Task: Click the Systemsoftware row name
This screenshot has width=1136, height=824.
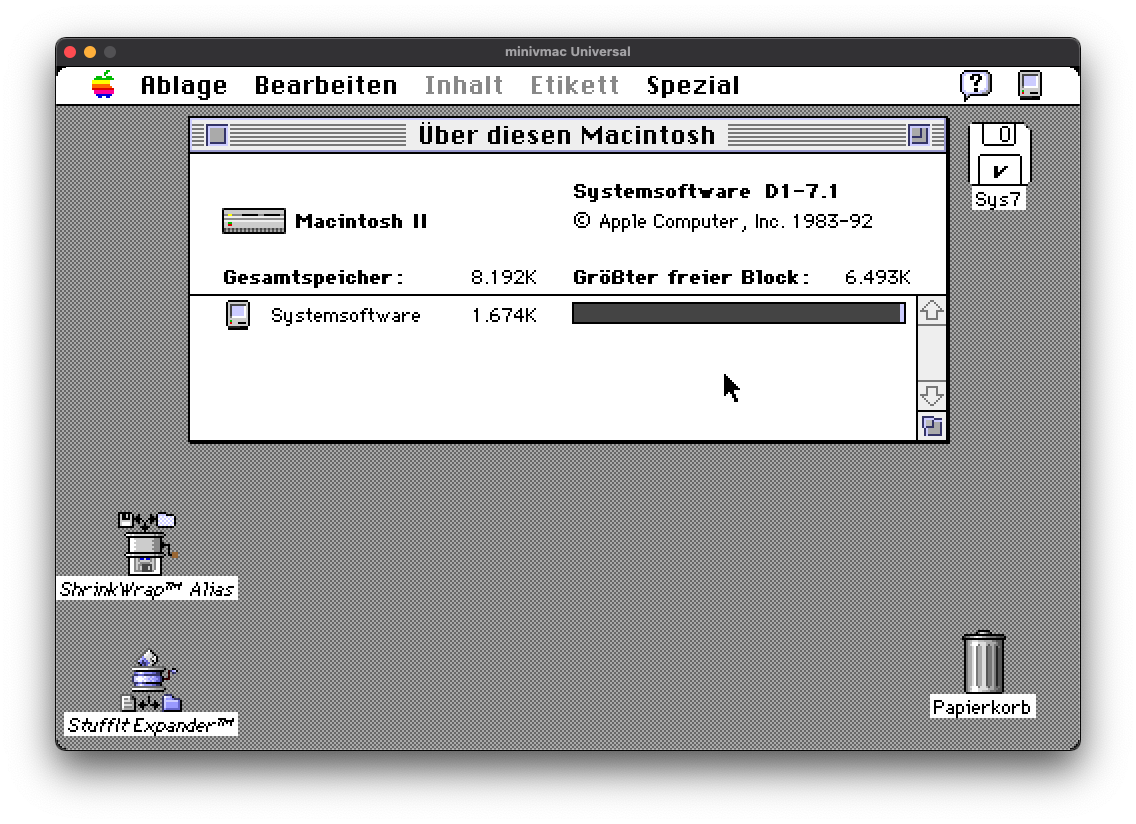Action: (346, 315)
